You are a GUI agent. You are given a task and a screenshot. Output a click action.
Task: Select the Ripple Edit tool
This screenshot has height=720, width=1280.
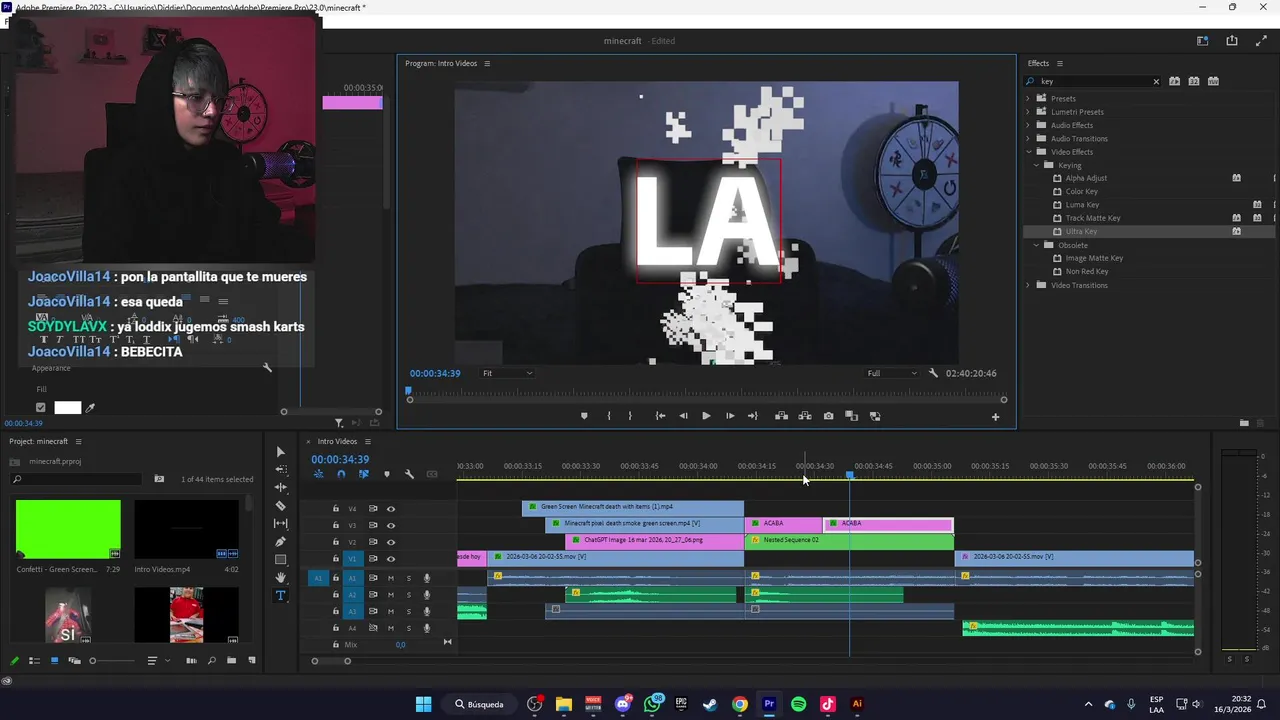[x=280, y=488]
